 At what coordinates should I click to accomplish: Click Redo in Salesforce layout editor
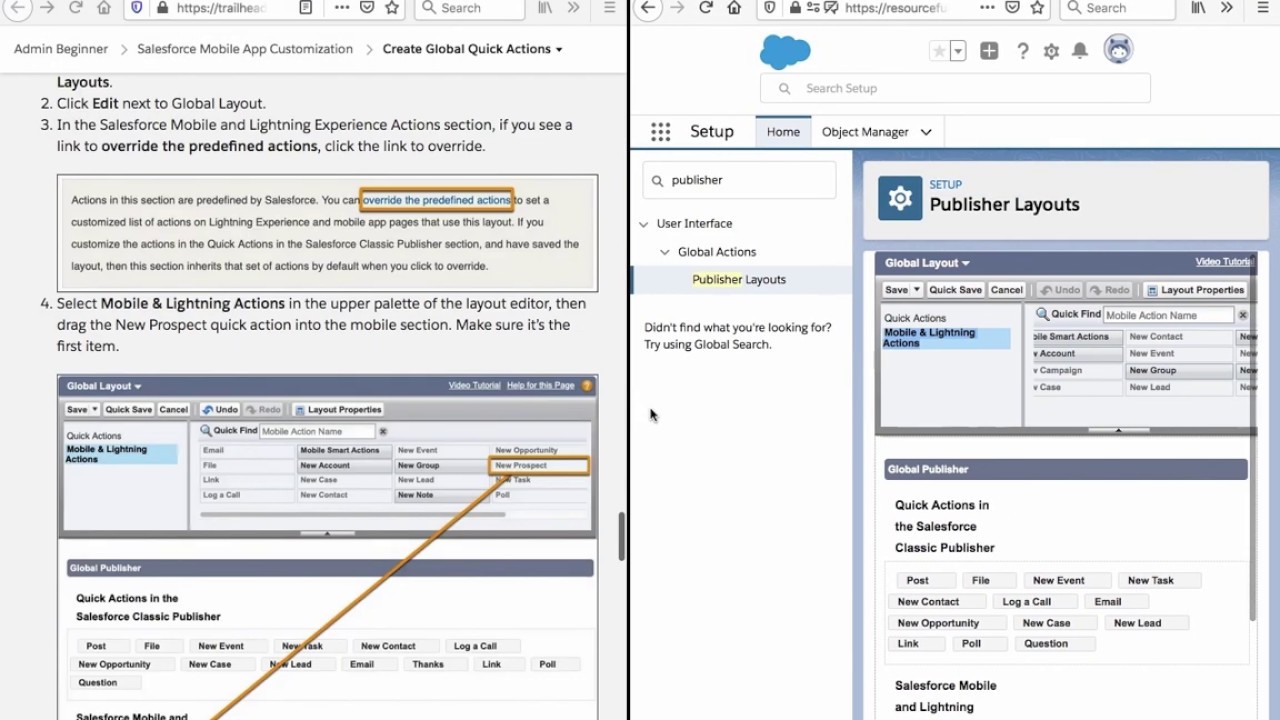click(1110, 290)
